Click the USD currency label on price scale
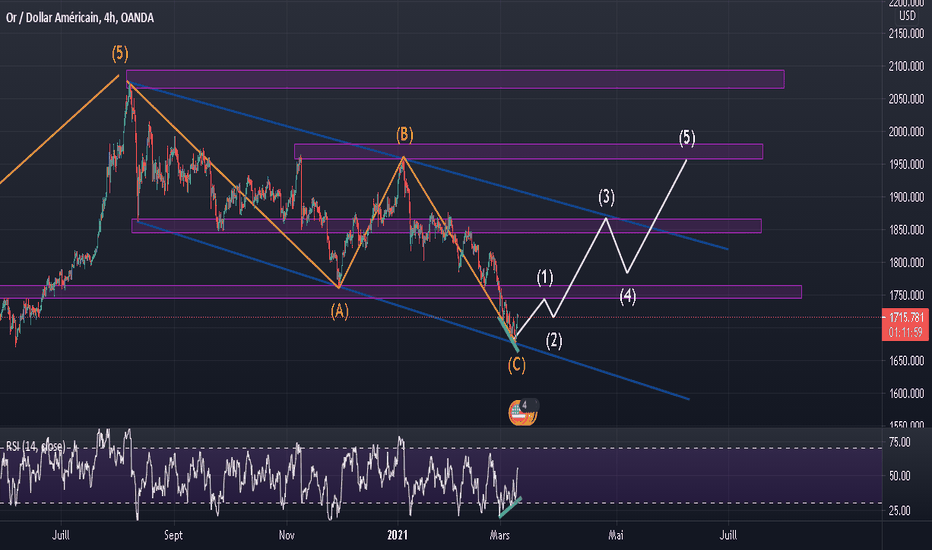 tap(907, 16)
